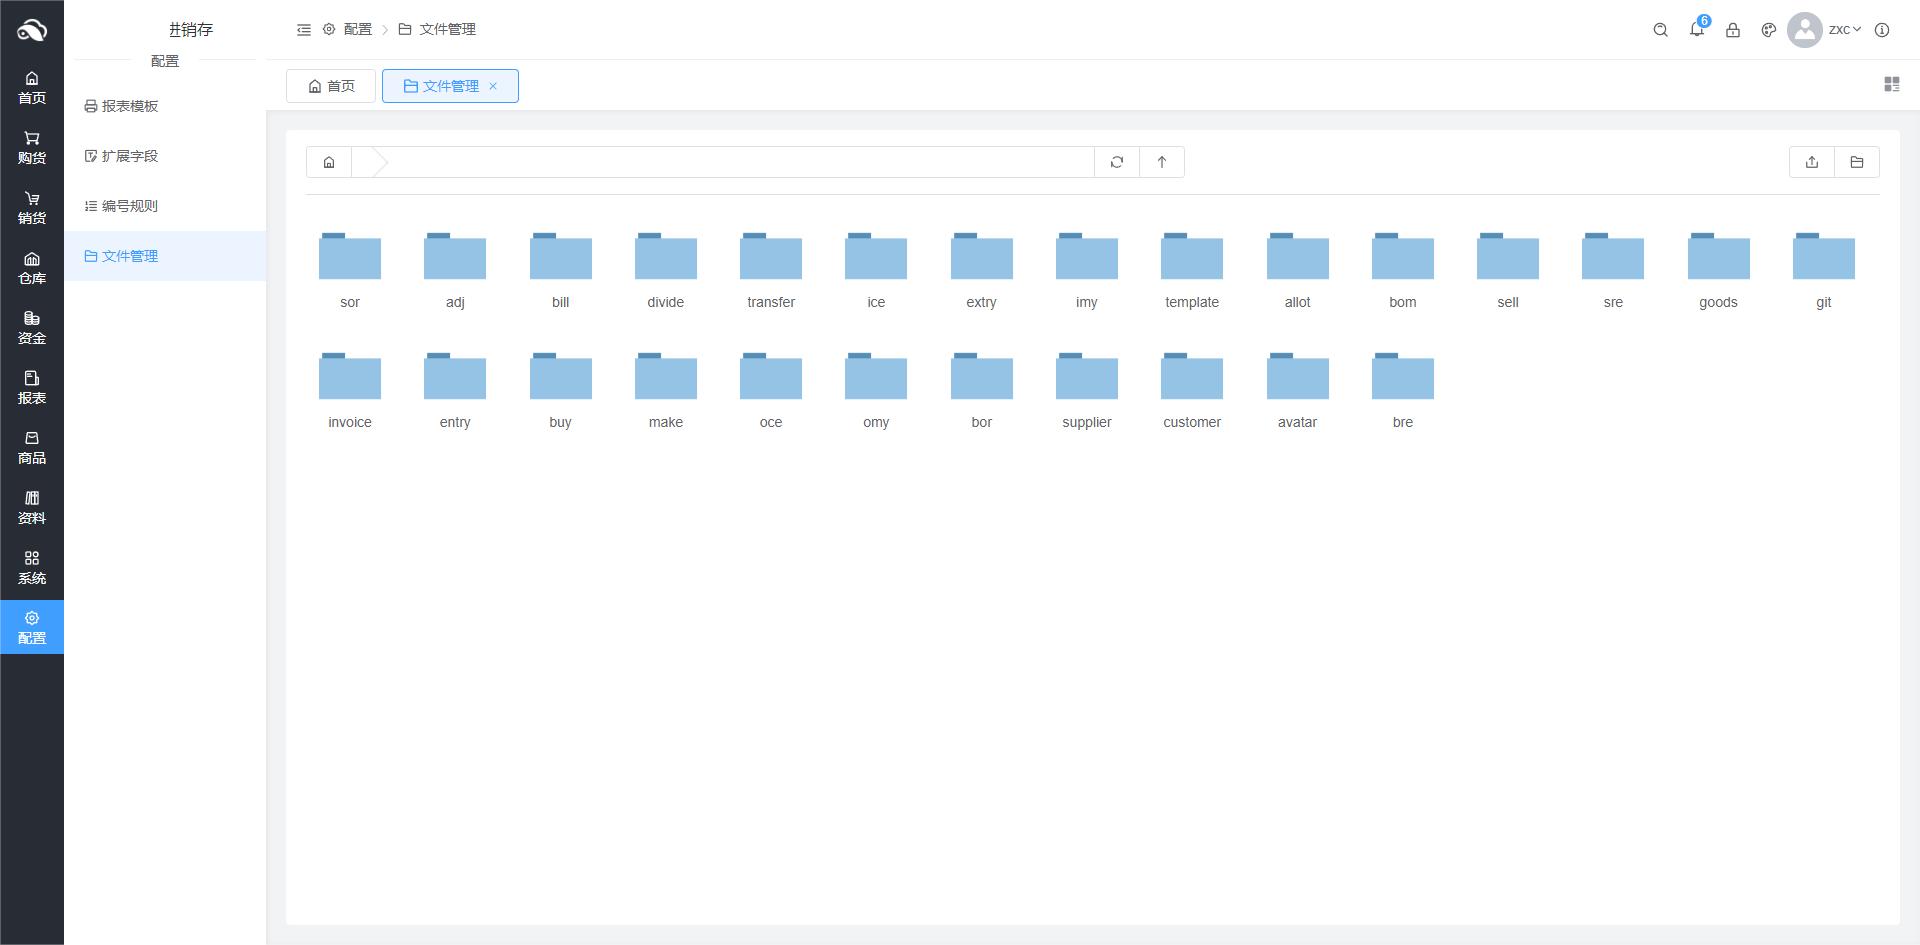This screenshot has height=945, width=1920.
Task: Click the search icon in top header
Action: click(1660, 30)
